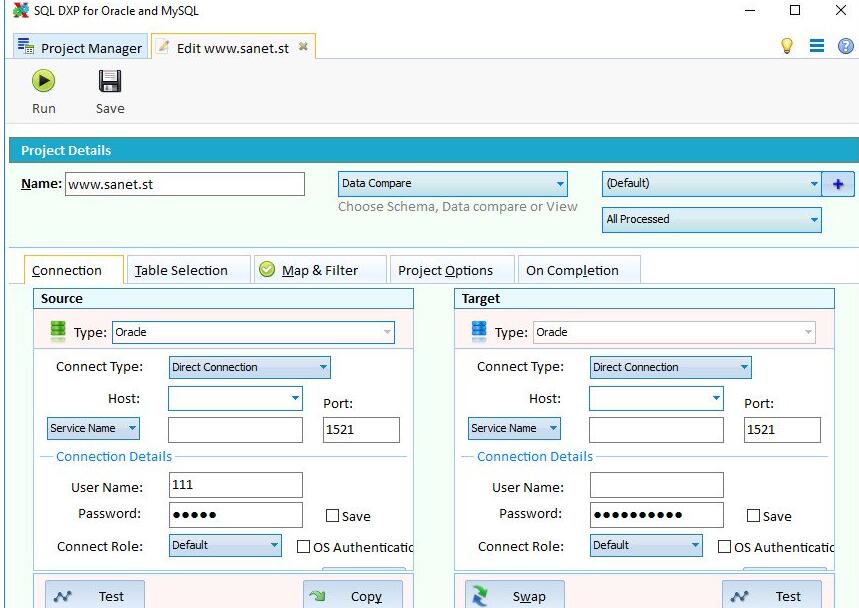The height and width of the screenshot is (608, 859).
Task: Switch to Table Selection tab
Action: tap(188, 270)
